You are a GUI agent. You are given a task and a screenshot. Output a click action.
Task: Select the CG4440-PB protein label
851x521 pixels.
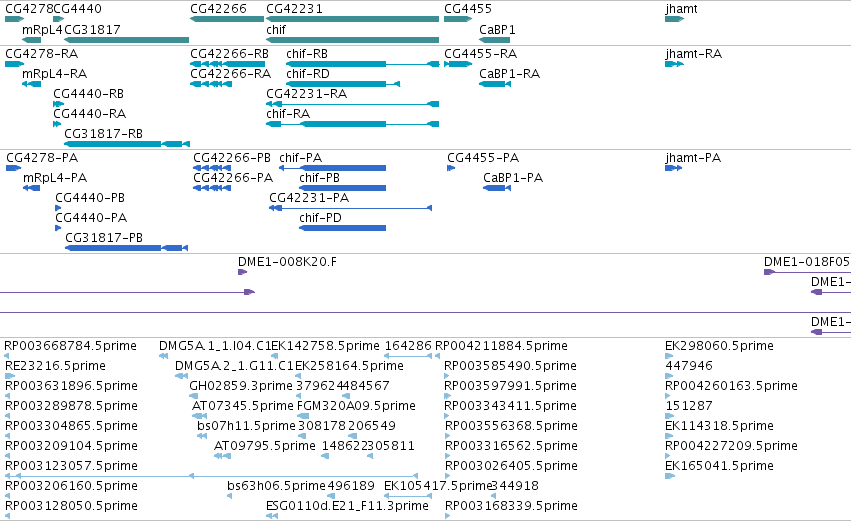(90, 198)
